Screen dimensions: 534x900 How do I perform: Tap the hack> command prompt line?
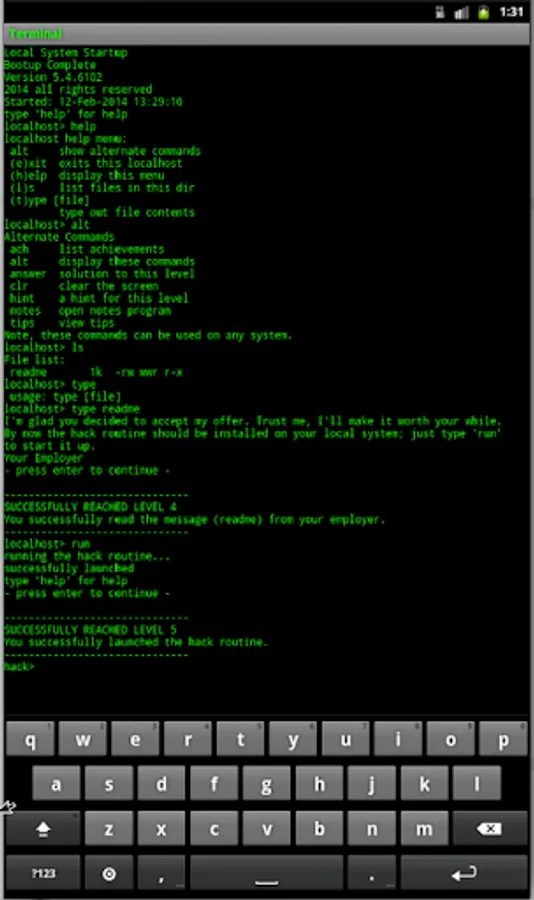pos(20,666)
